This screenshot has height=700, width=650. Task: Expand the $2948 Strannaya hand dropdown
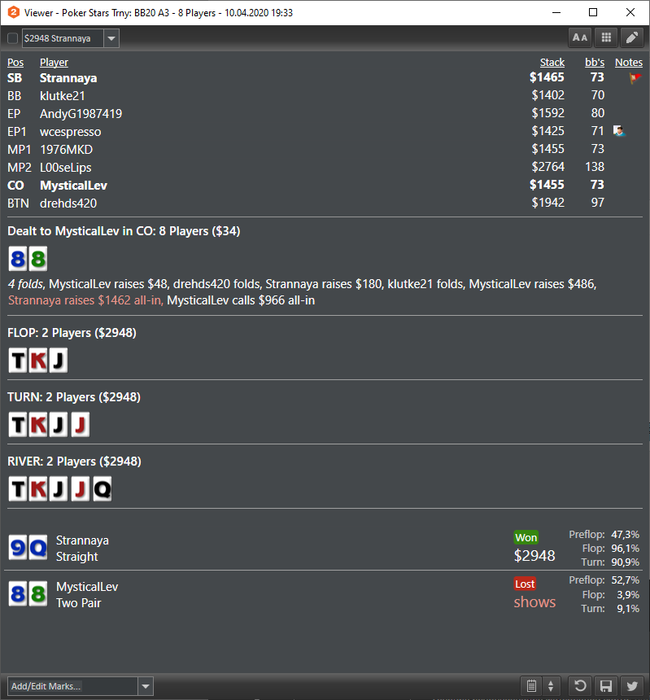tap(111, 38)
